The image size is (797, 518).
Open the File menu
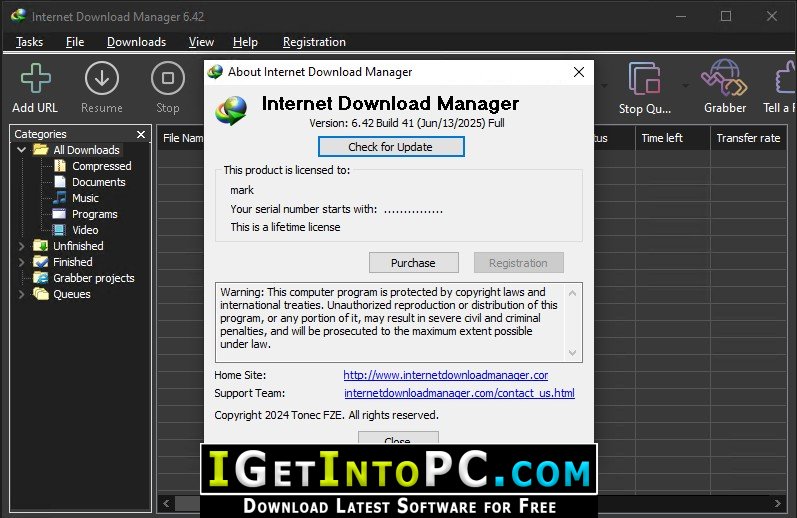[x=75, y=42]
